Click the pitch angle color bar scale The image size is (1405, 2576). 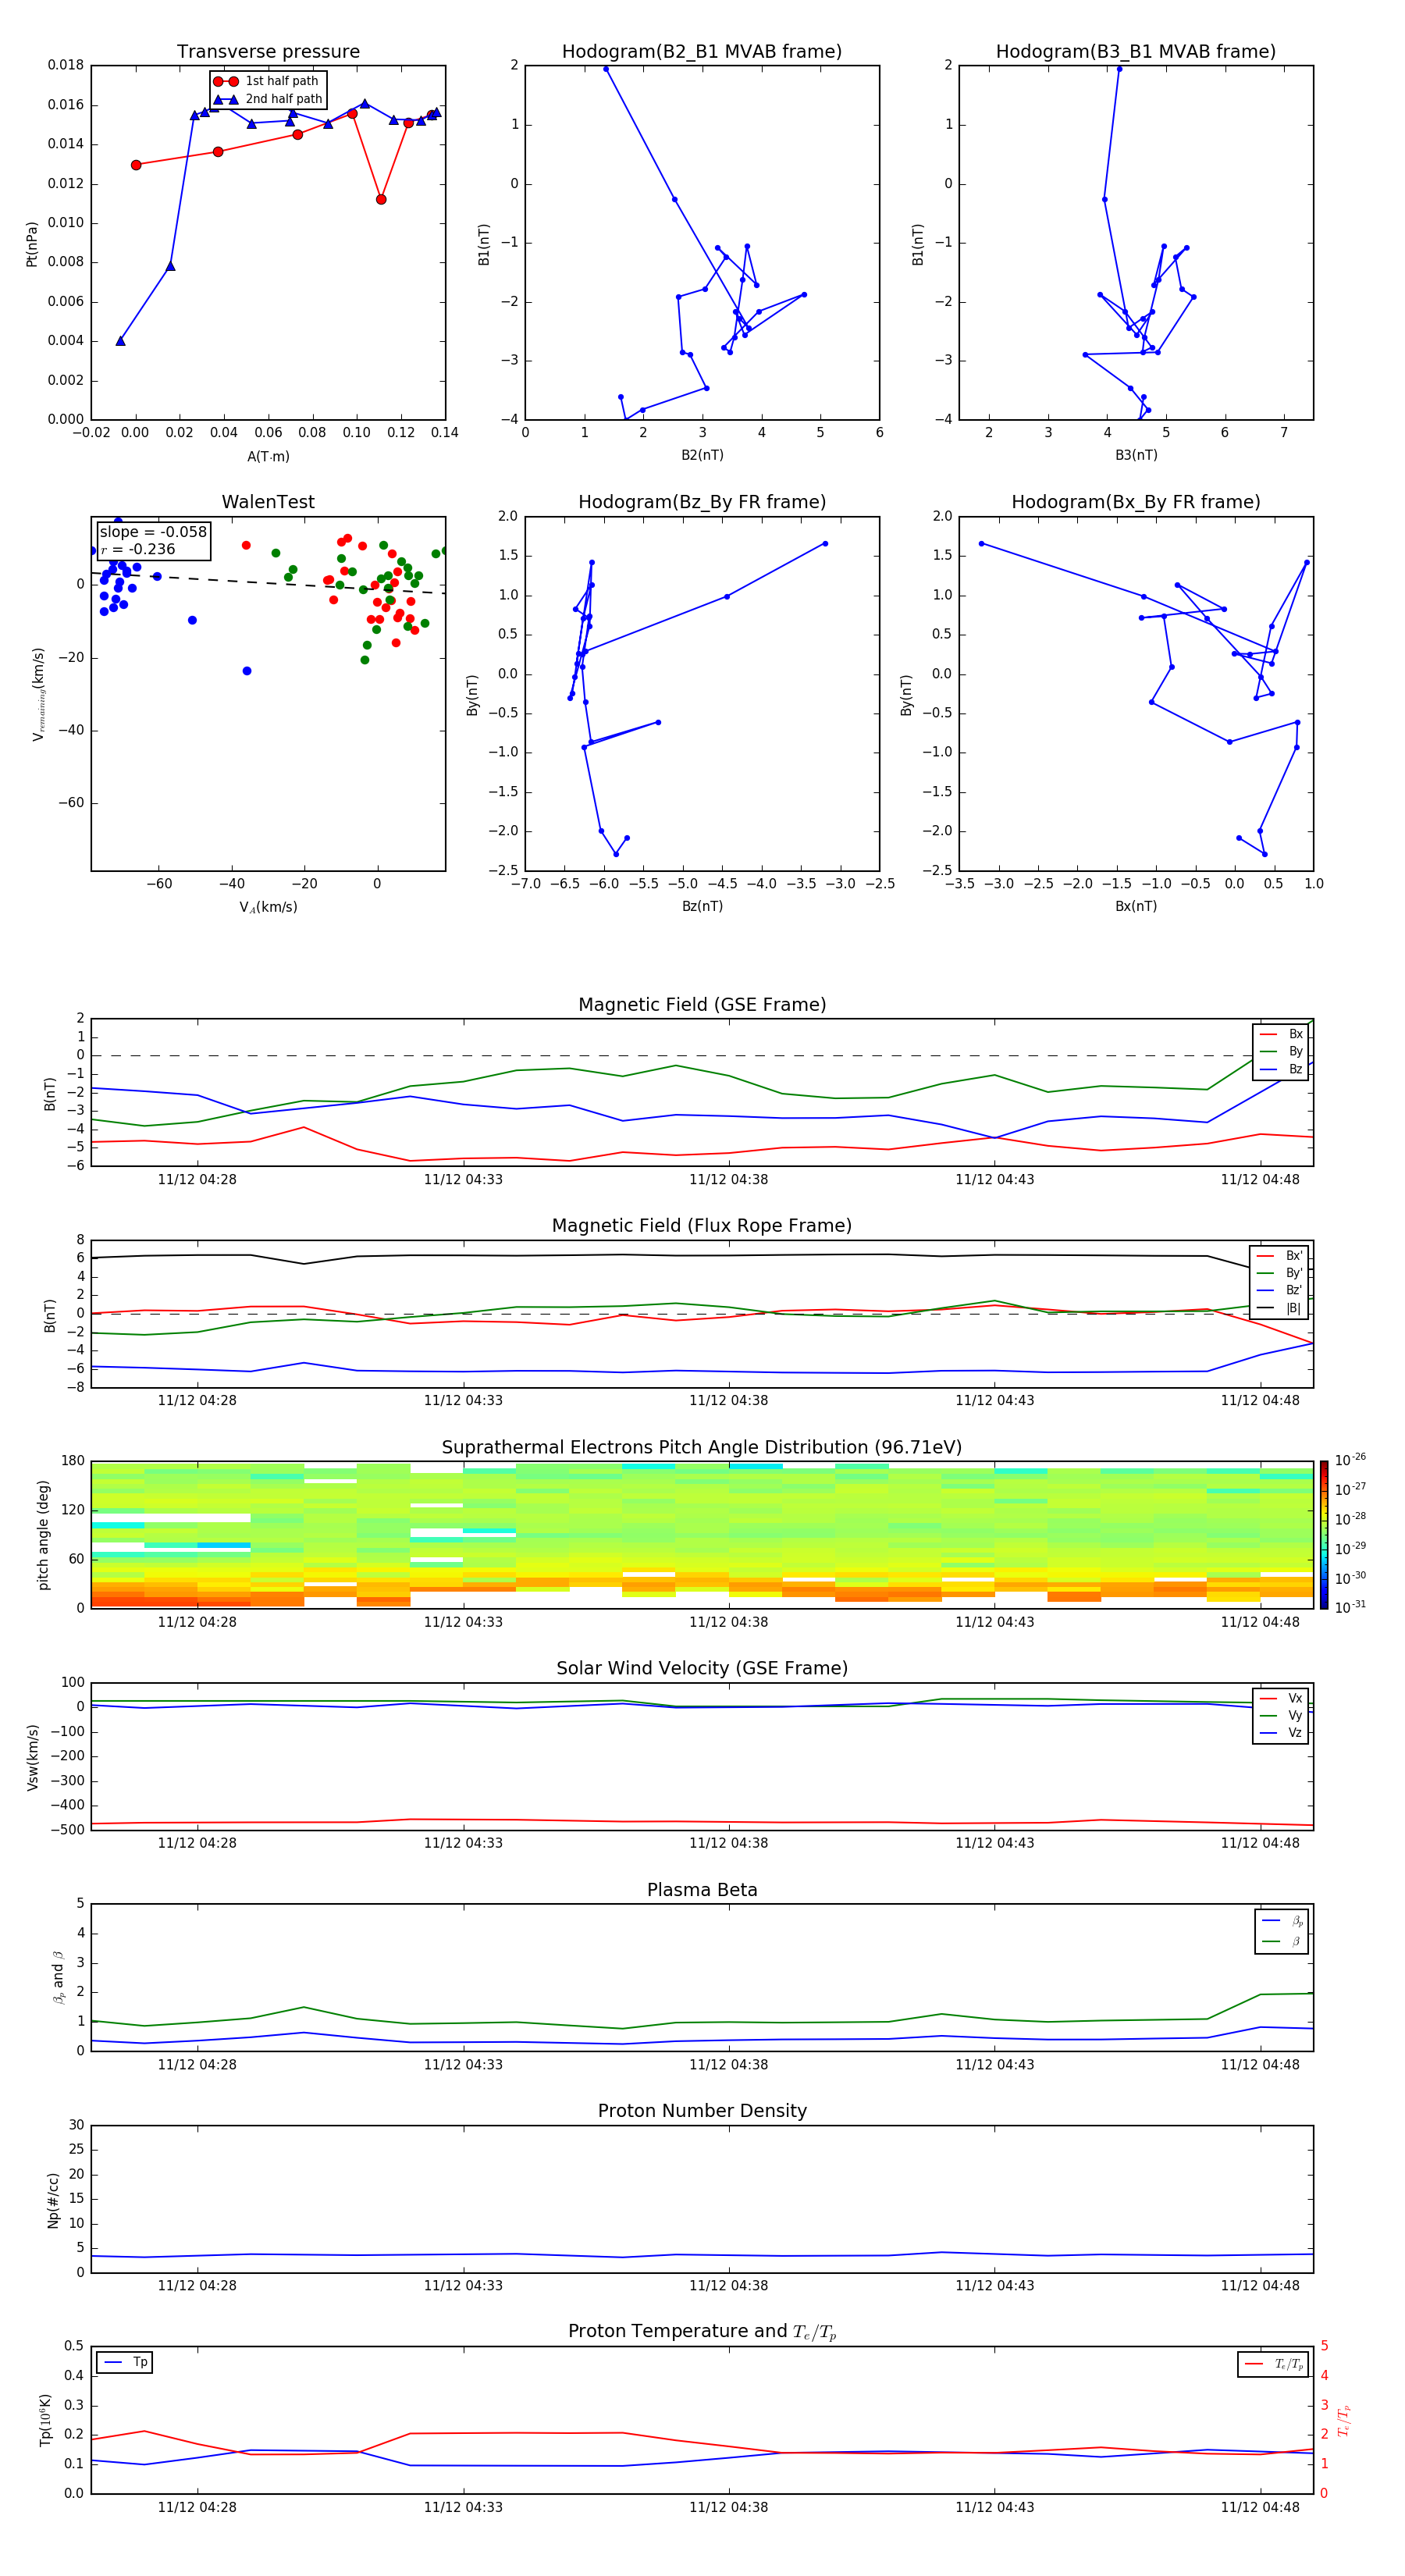coord(1324,1535)
